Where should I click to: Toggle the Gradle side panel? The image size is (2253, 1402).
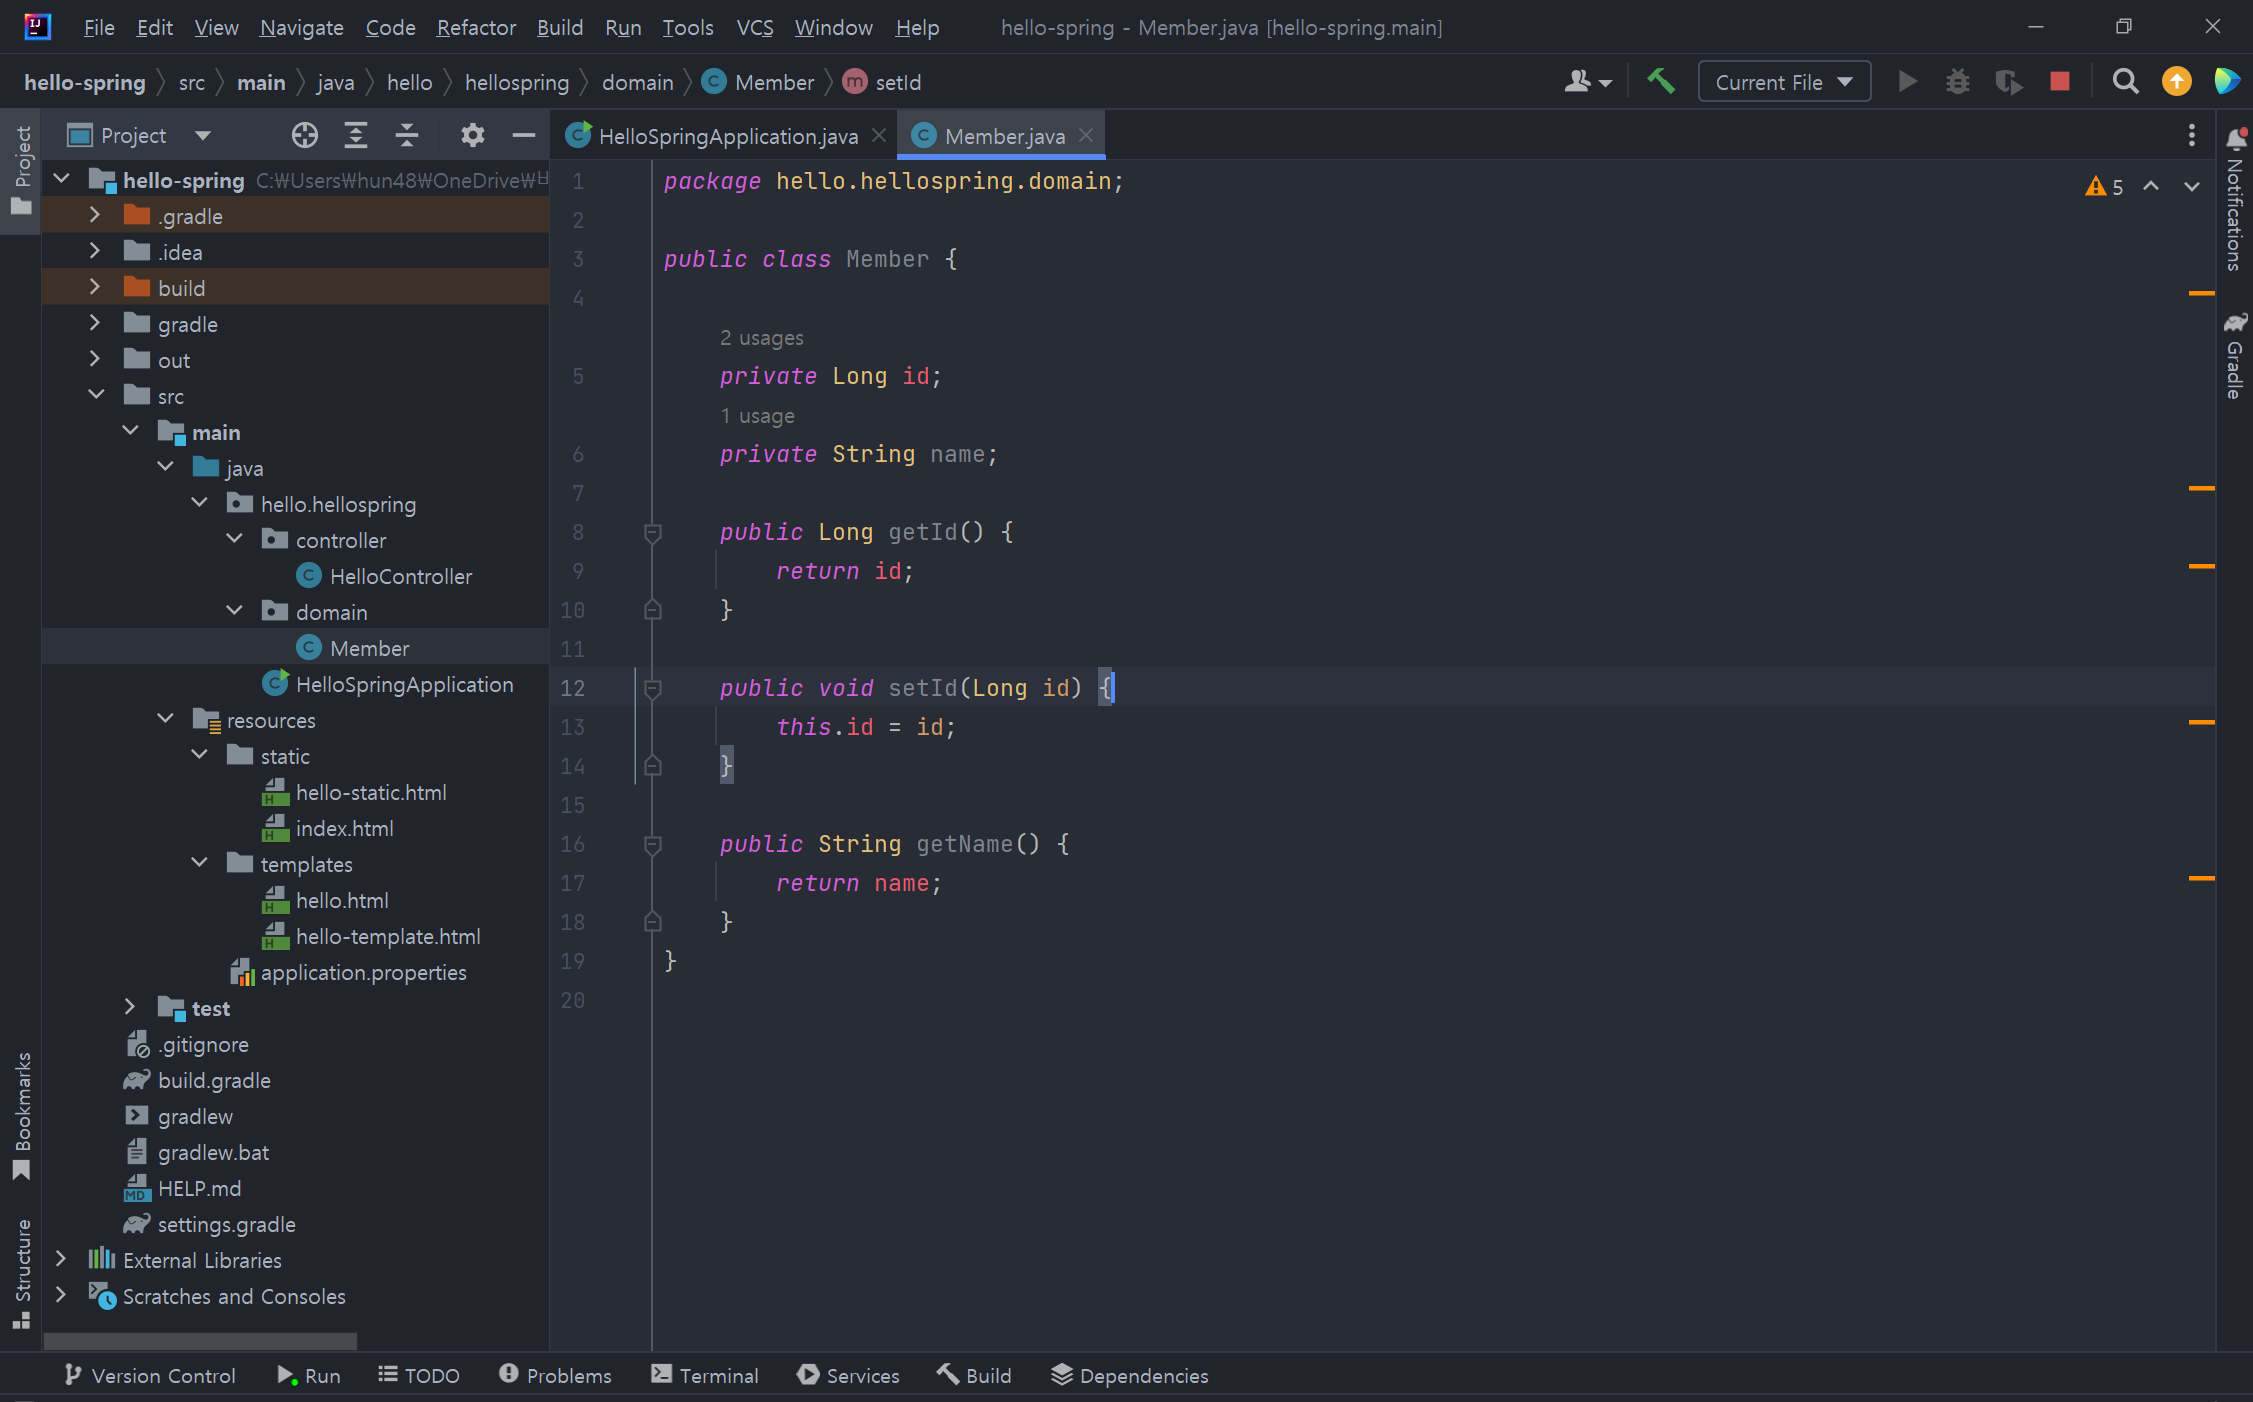pos(2235,356)
